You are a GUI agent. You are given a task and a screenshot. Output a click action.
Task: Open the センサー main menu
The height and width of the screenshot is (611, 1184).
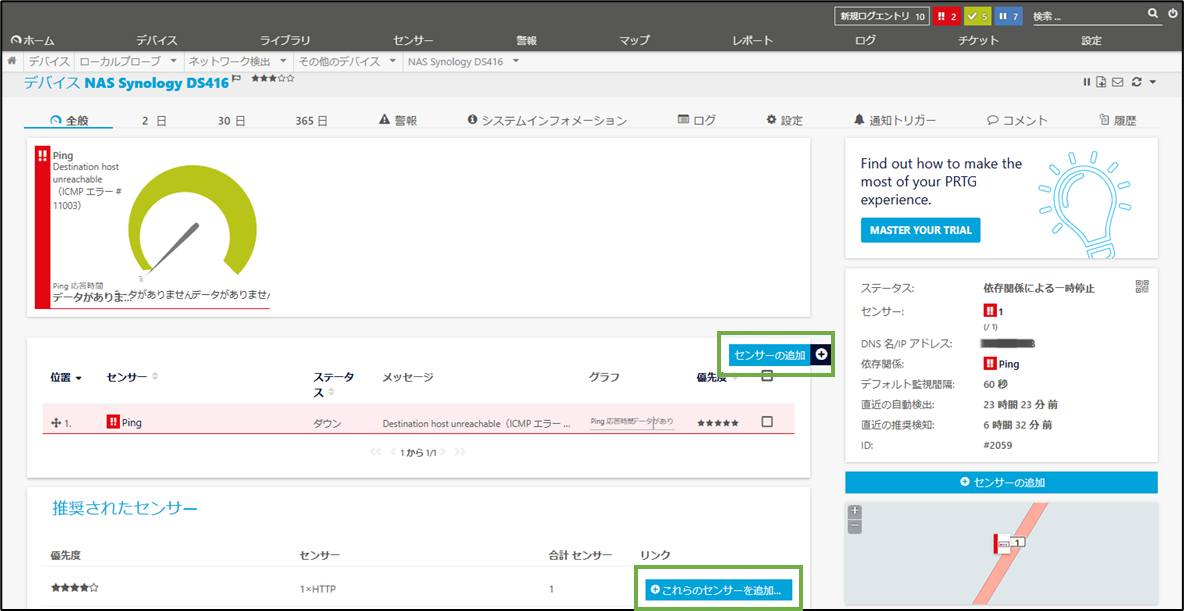pos(413,41)
